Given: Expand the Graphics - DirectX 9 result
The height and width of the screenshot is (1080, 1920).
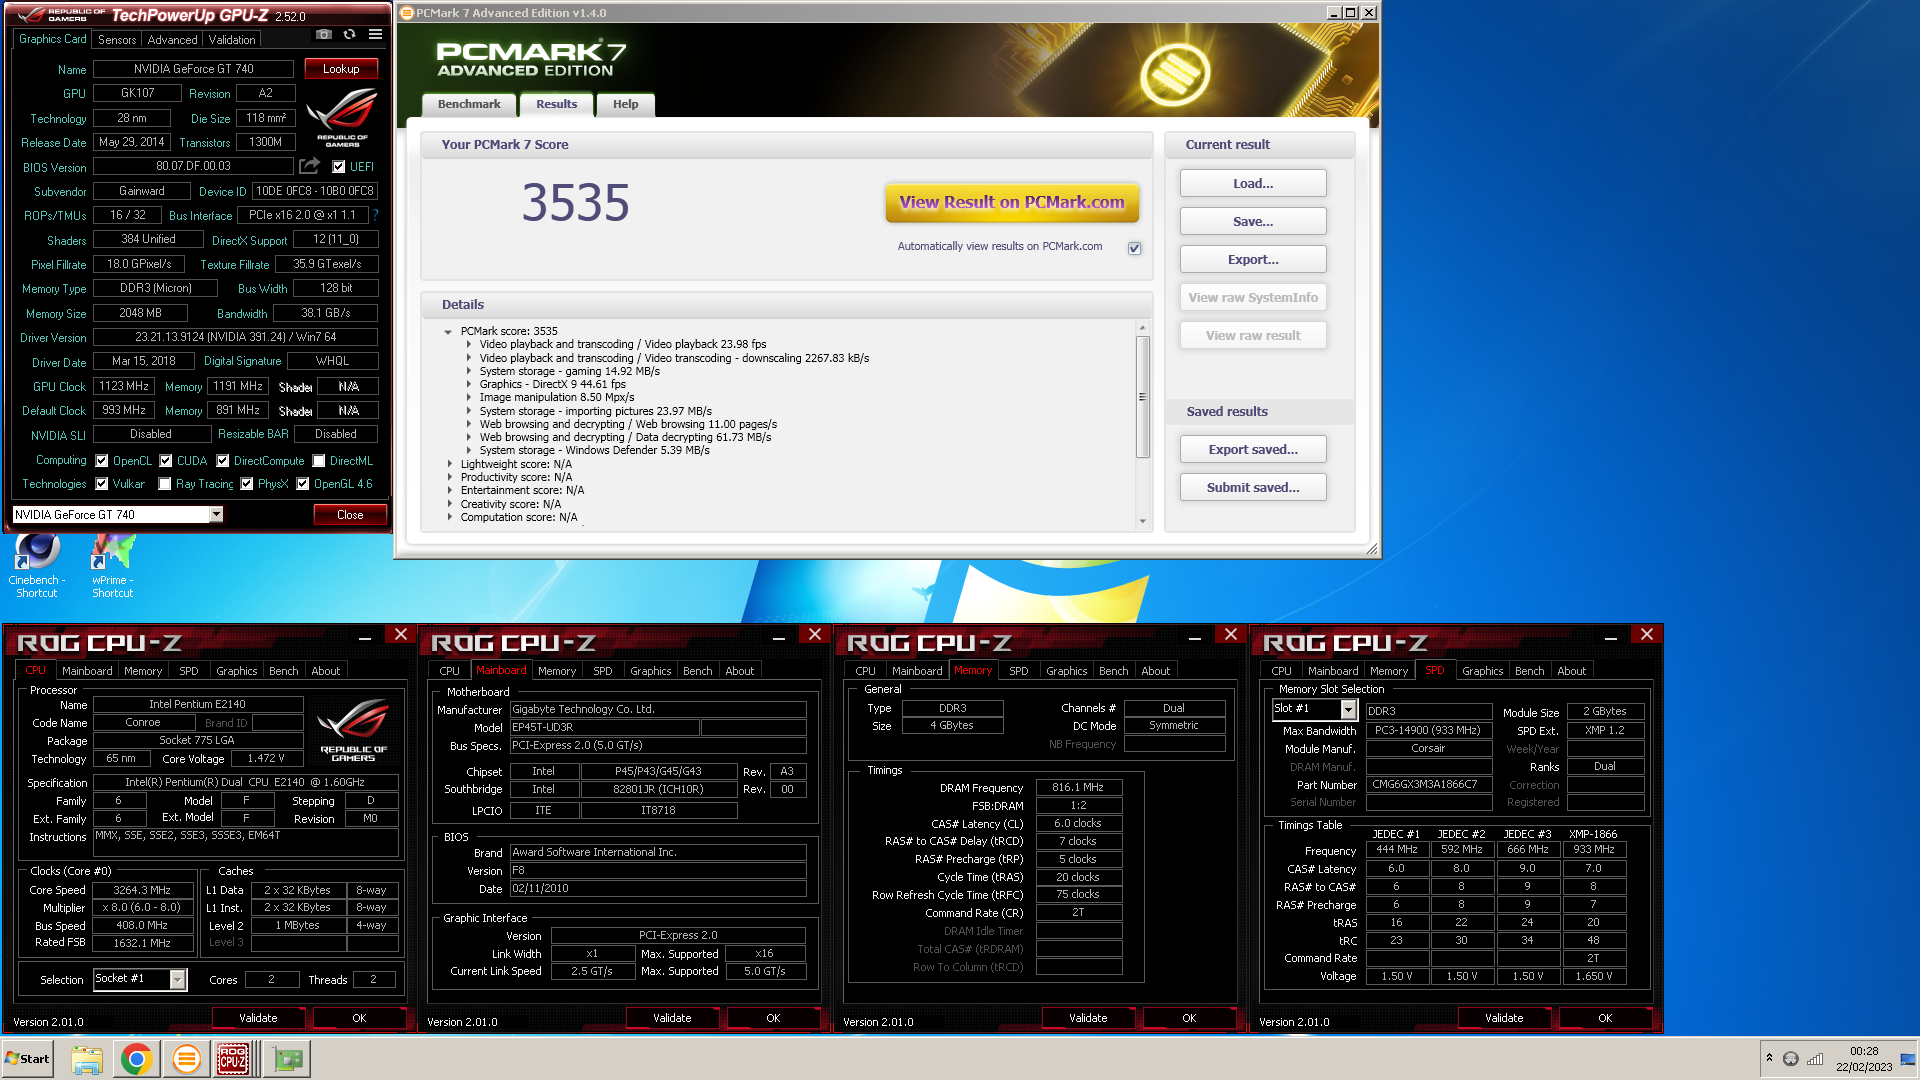Looking at the screenshot, I should coord(468,384).
